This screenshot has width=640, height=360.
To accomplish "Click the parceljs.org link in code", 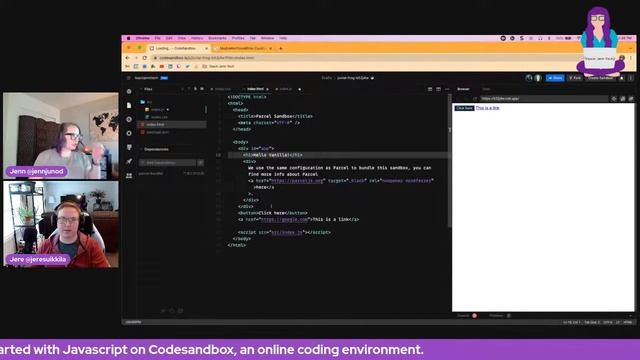I will coord(297,180).
